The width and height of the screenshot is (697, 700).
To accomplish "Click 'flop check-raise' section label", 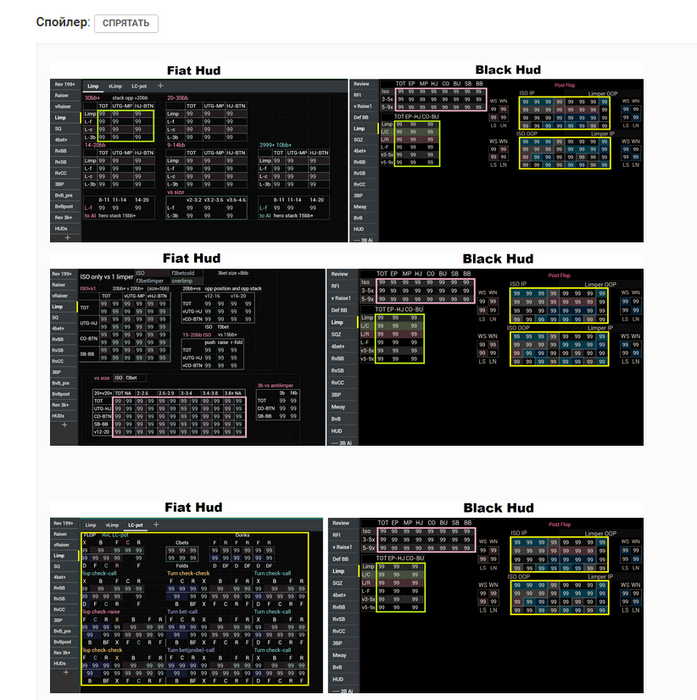I will pos(101,612).
